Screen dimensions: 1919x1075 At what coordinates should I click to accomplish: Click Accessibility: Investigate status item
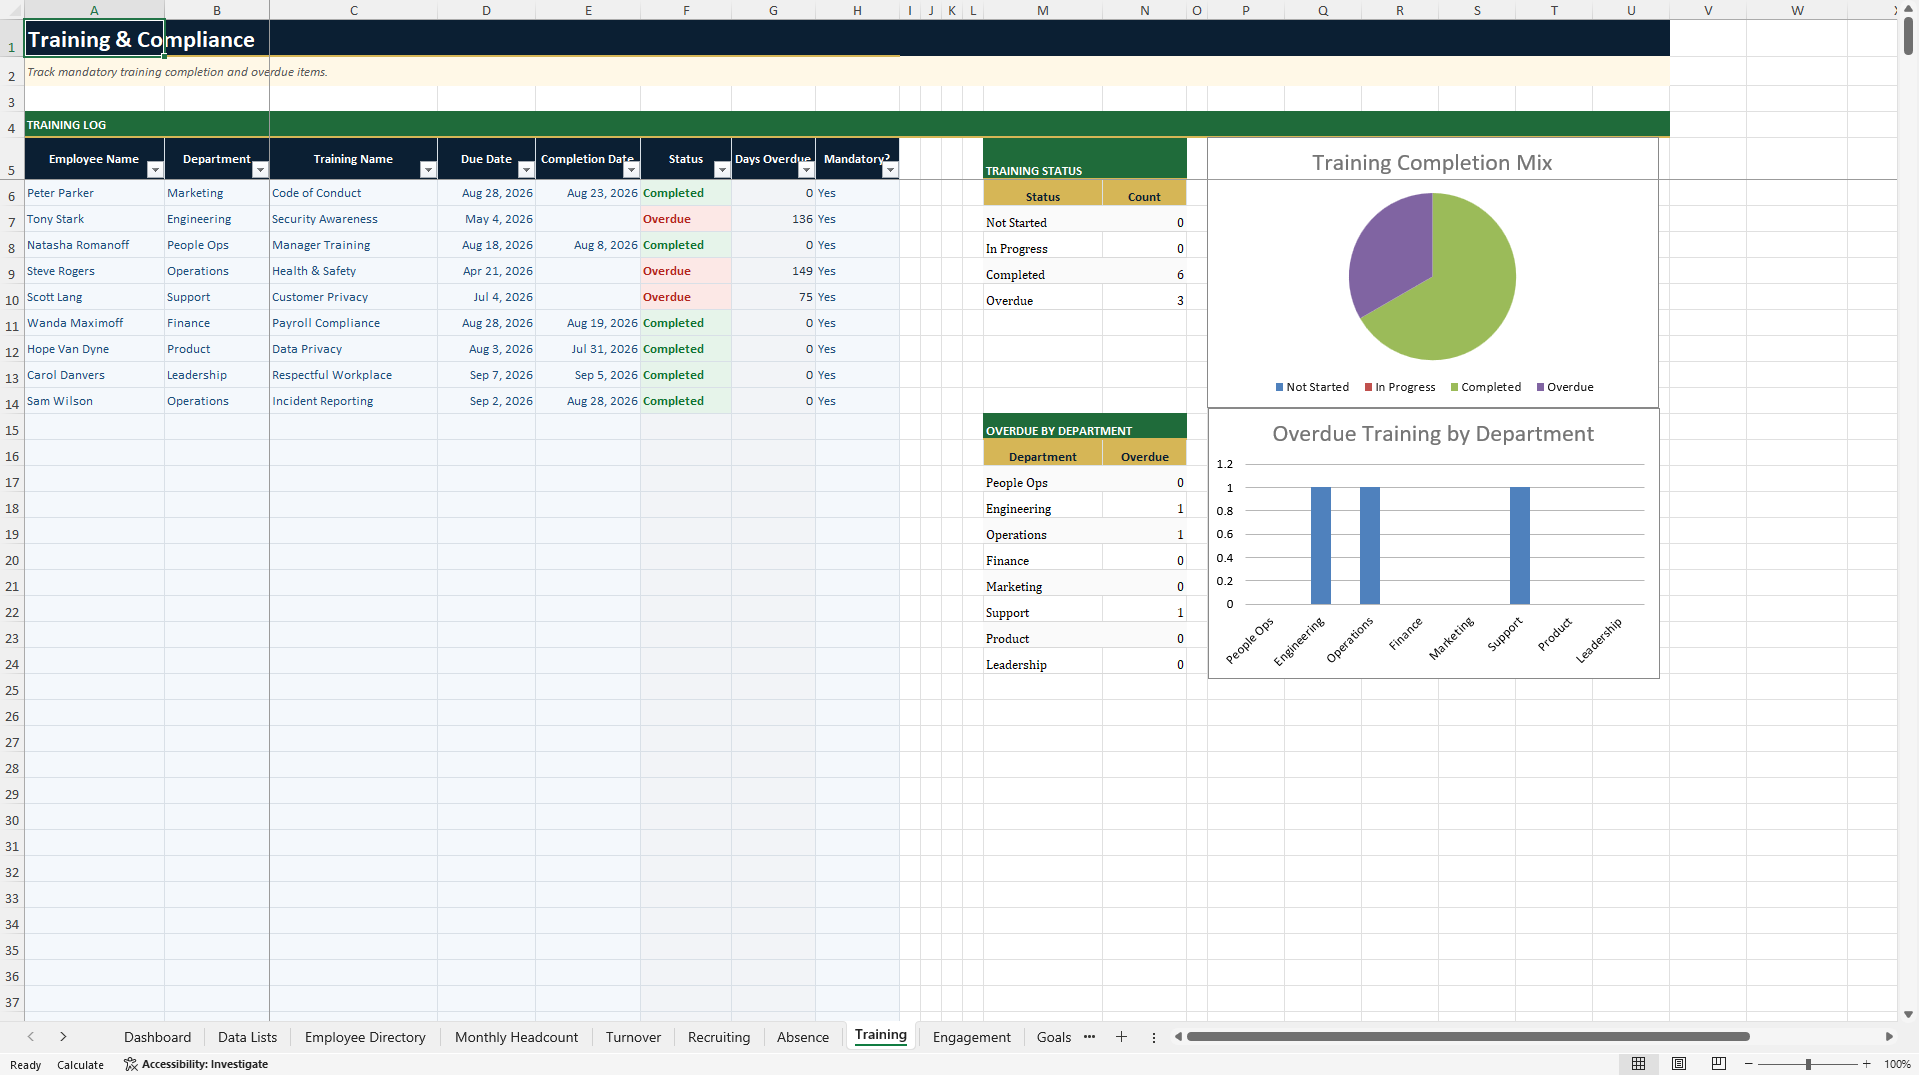(x=196, y=1064)
